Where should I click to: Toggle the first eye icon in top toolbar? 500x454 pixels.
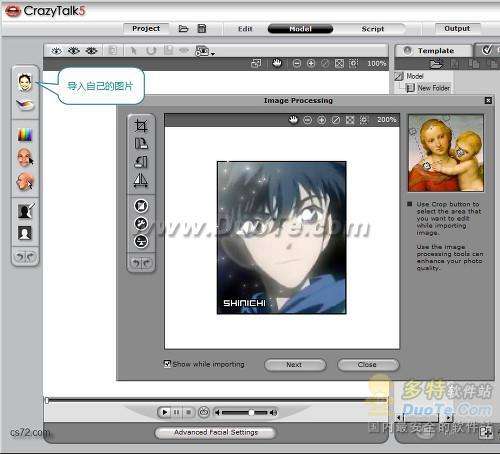point(56,51)
